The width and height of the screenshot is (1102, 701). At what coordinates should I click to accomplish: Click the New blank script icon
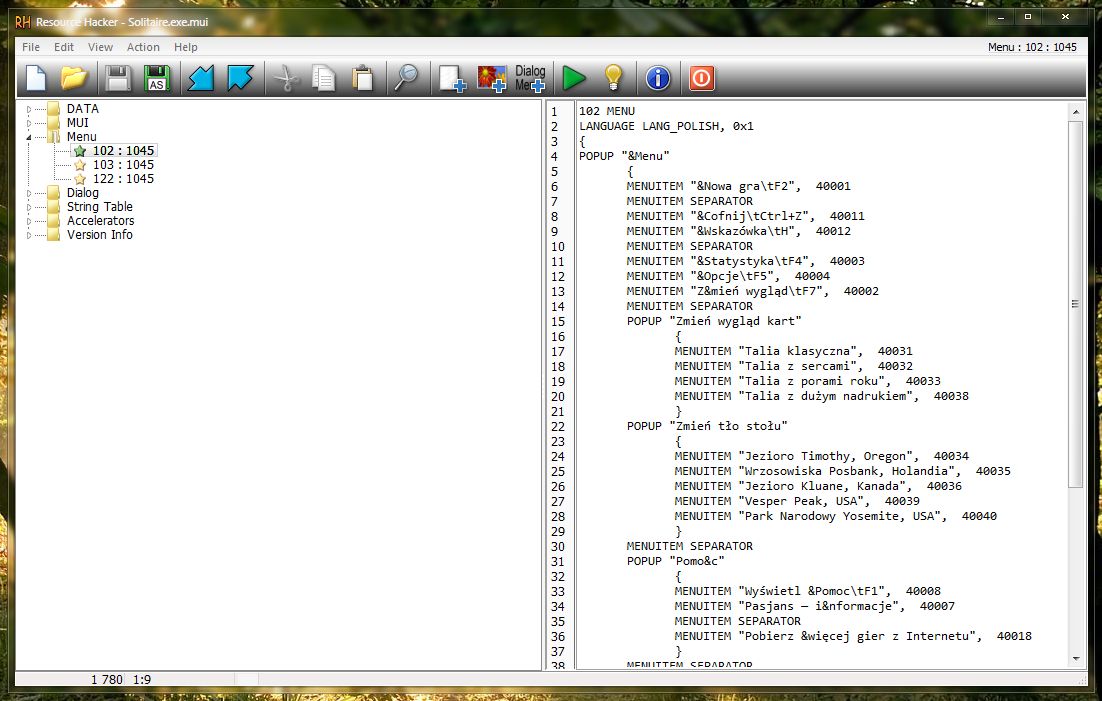click(36, 78)
